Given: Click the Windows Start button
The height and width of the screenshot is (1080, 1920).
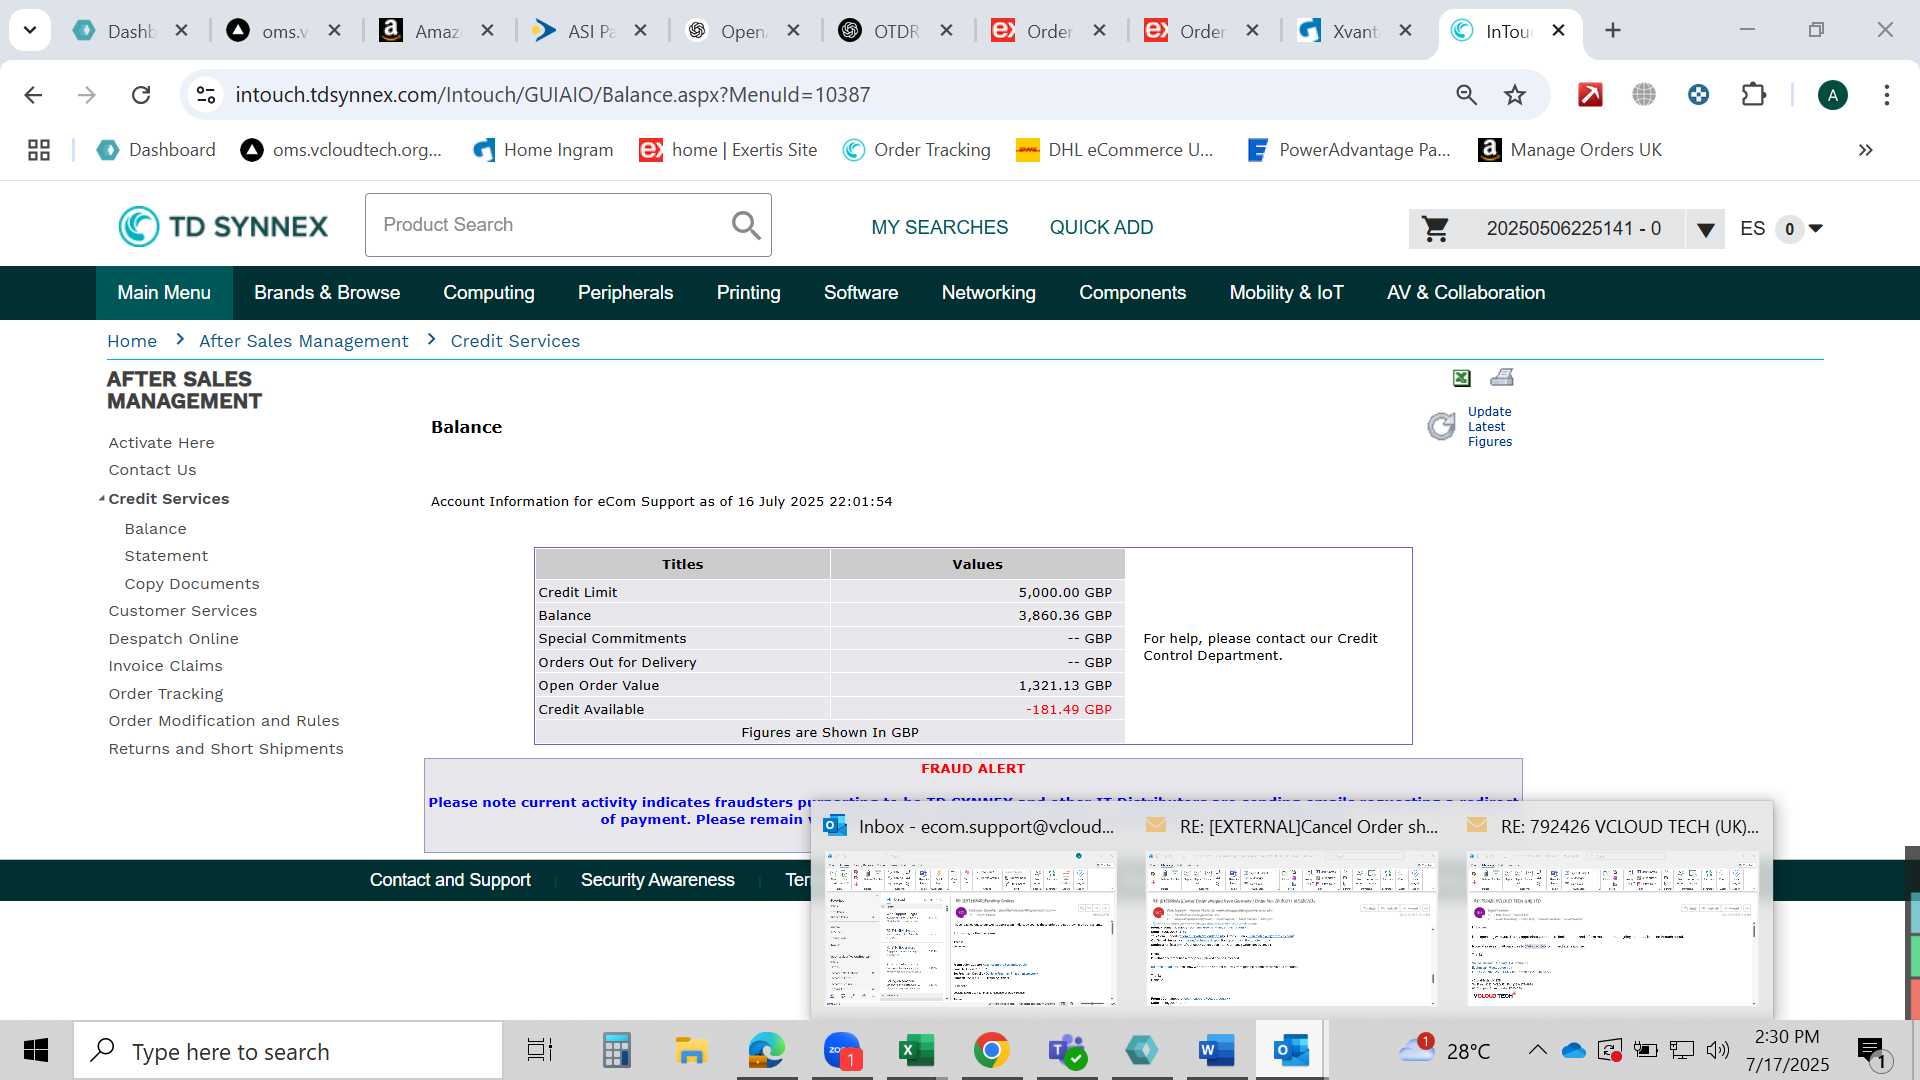Looking at the screenshot, I should (x=36, y=1050).
